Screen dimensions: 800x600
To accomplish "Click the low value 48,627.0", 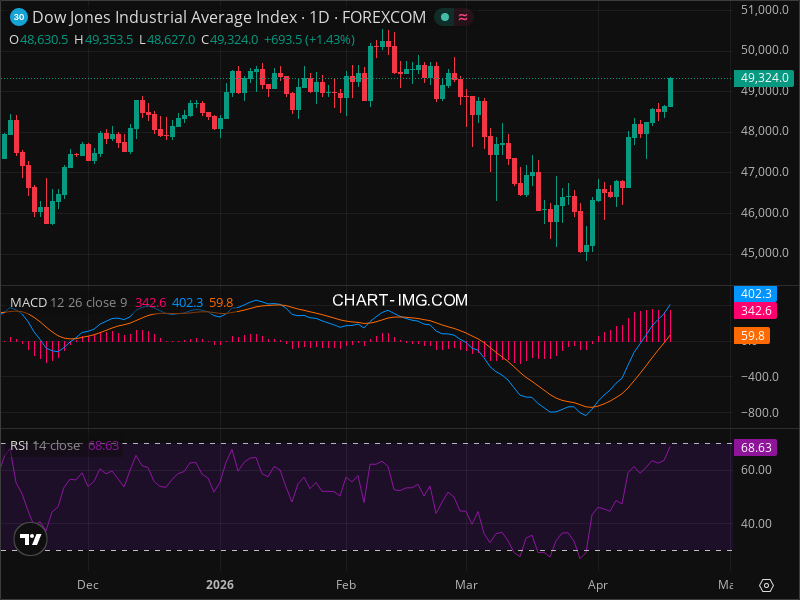I will point(171,40).
